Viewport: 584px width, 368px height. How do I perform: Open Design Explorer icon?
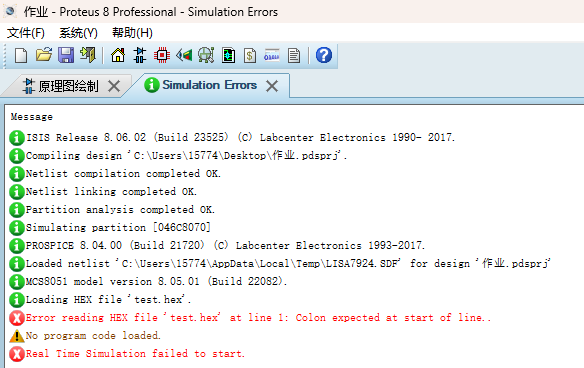coord(228,55)
